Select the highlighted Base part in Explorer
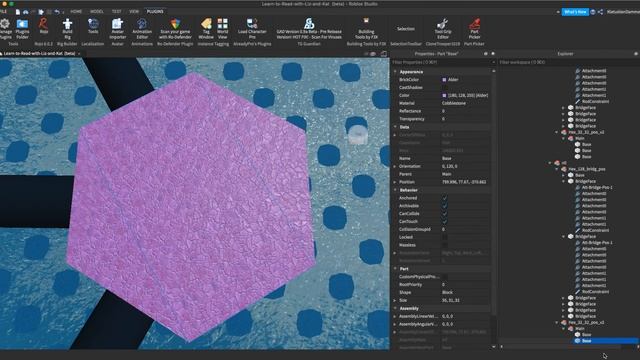Viewport: 640px width, 360px height. 586,341
